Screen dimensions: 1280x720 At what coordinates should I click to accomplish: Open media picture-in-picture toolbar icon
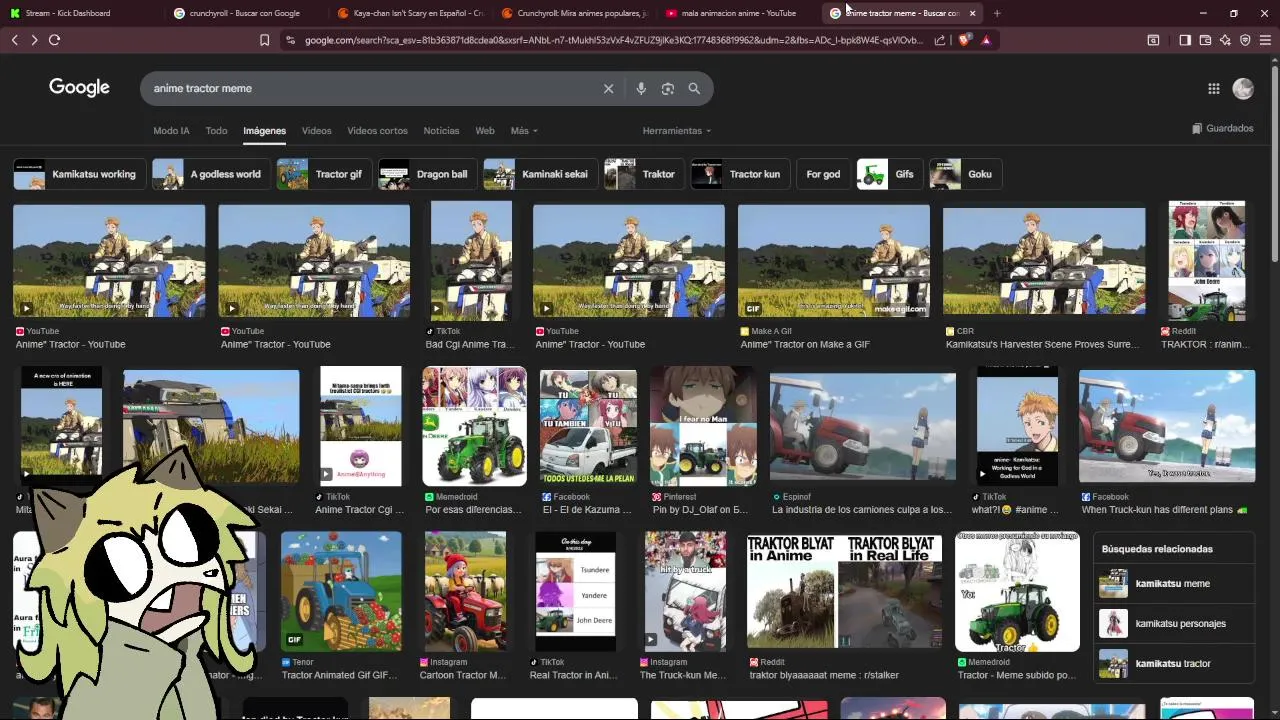(1153, 40)
